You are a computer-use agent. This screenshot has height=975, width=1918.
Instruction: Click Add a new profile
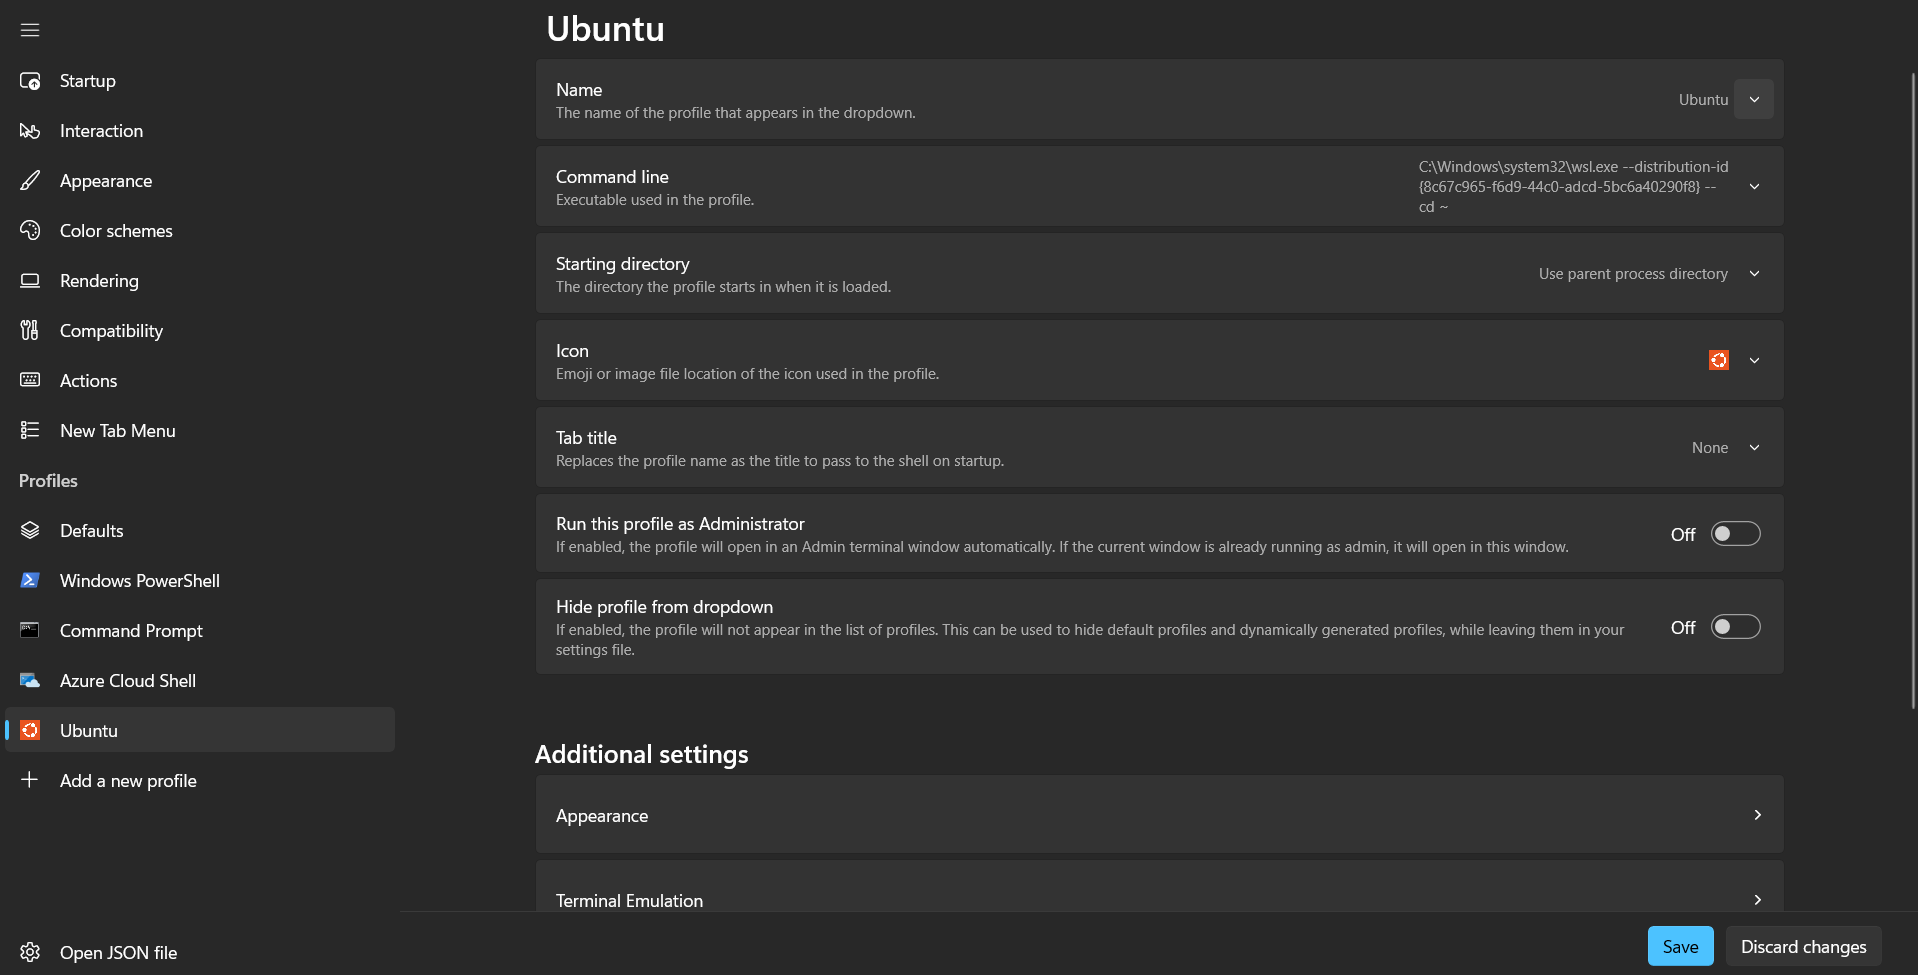(x=200, y=781)
